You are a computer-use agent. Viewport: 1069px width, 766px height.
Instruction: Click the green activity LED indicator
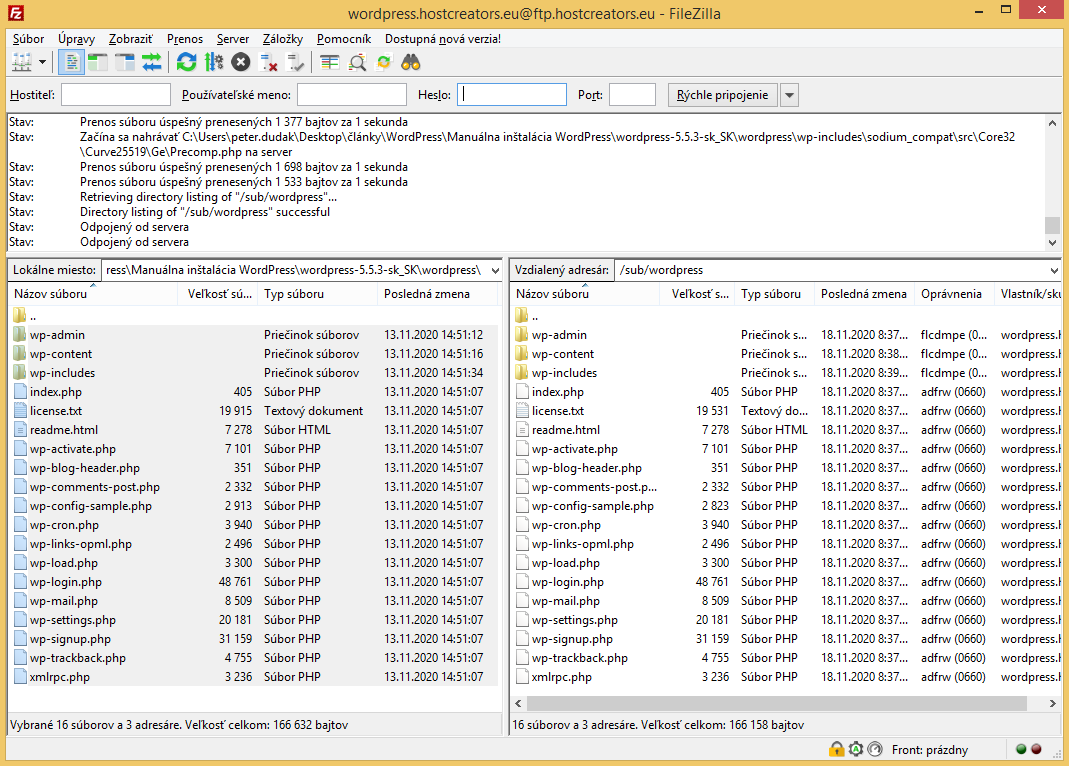pyautogui.click(x=1021, y=749)
